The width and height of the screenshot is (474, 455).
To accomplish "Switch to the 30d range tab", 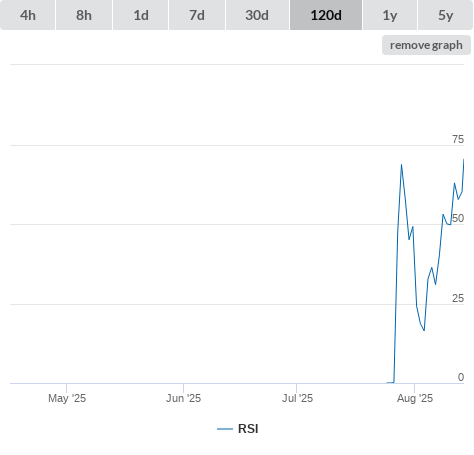I will pyautogui.click(x=257, y=15).
